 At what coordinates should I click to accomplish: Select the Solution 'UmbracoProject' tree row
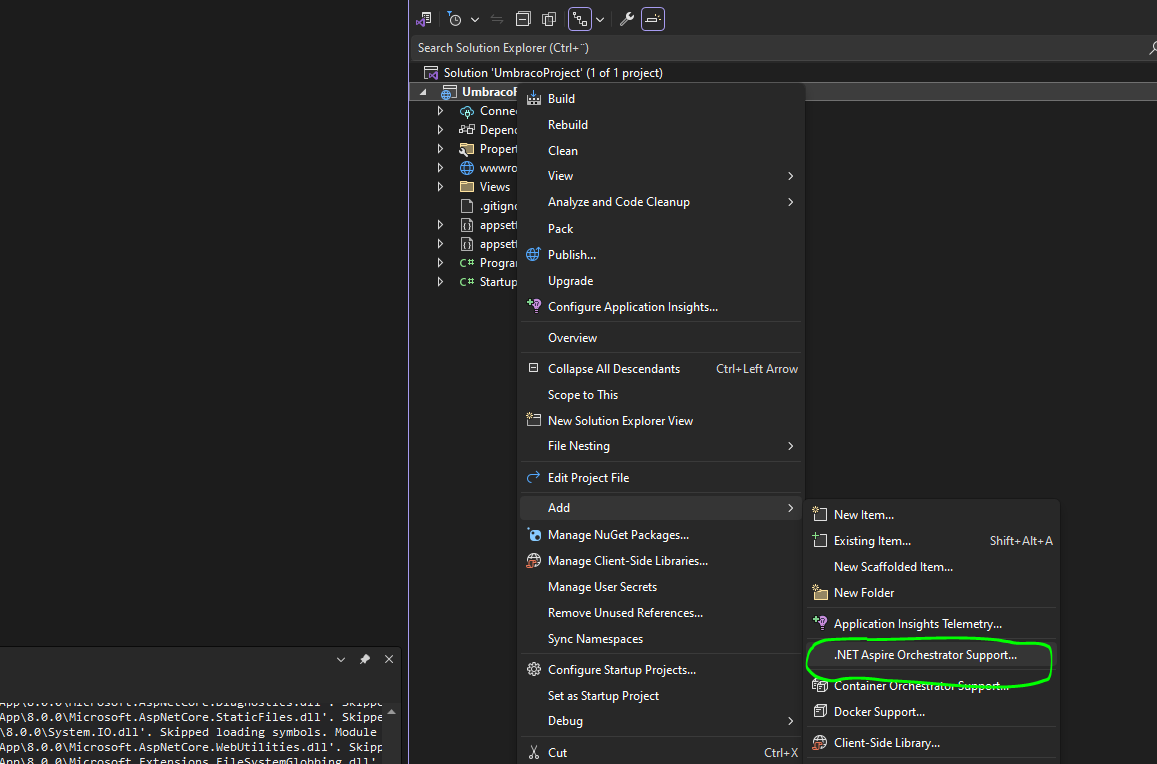pos(784,72)
